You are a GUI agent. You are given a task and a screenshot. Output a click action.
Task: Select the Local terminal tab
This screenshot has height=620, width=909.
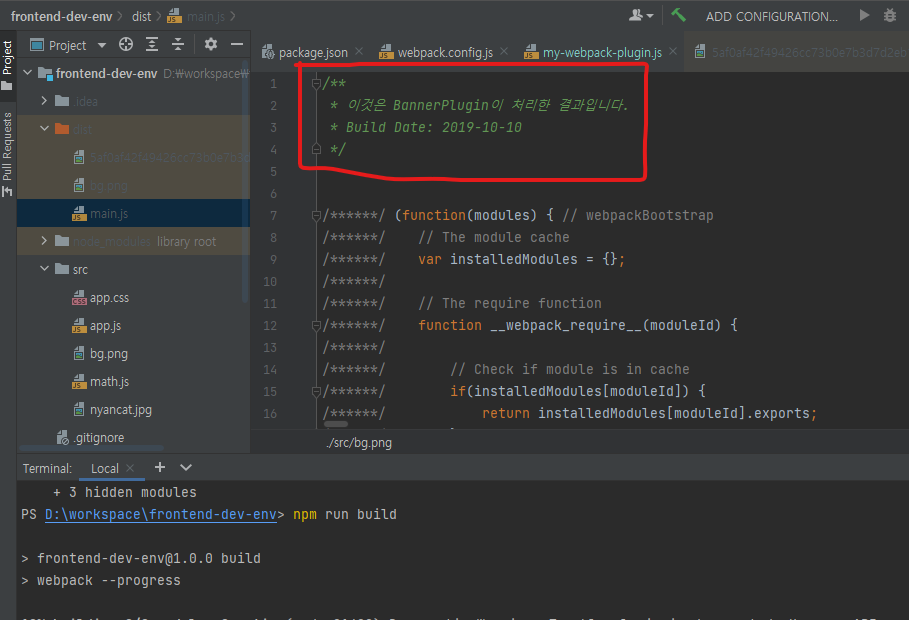click(105, 469)
